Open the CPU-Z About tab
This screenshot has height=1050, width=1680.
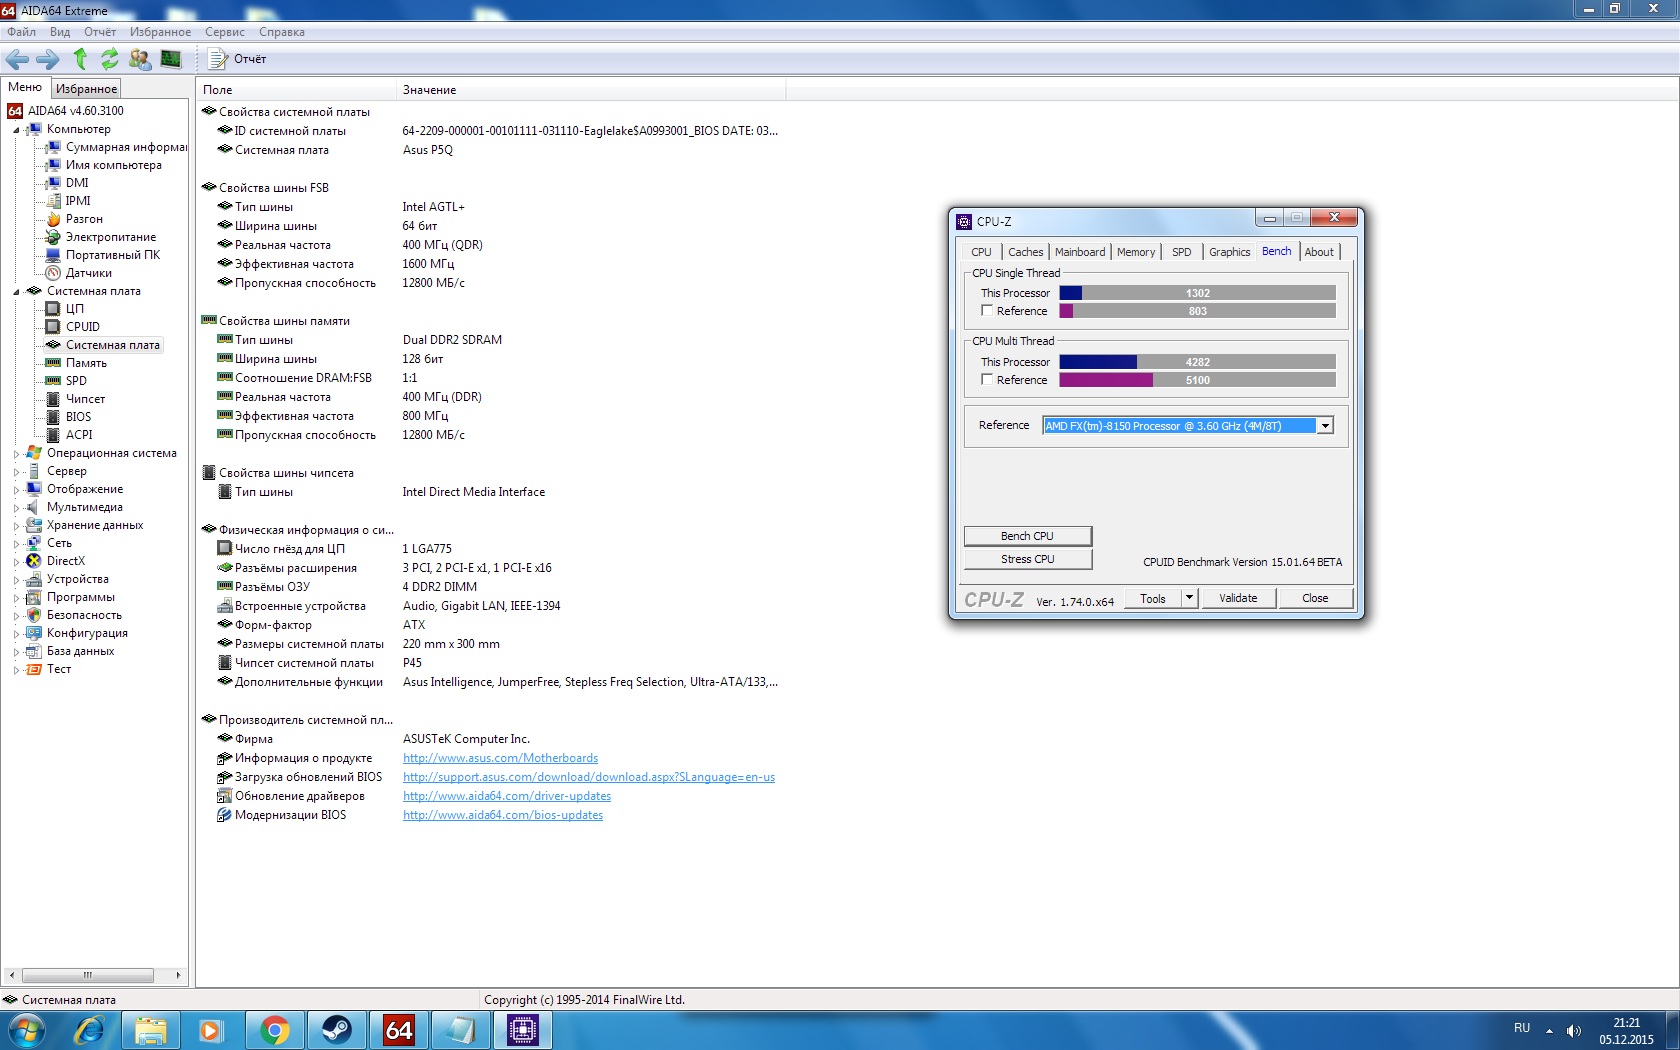coord(1319,252)
